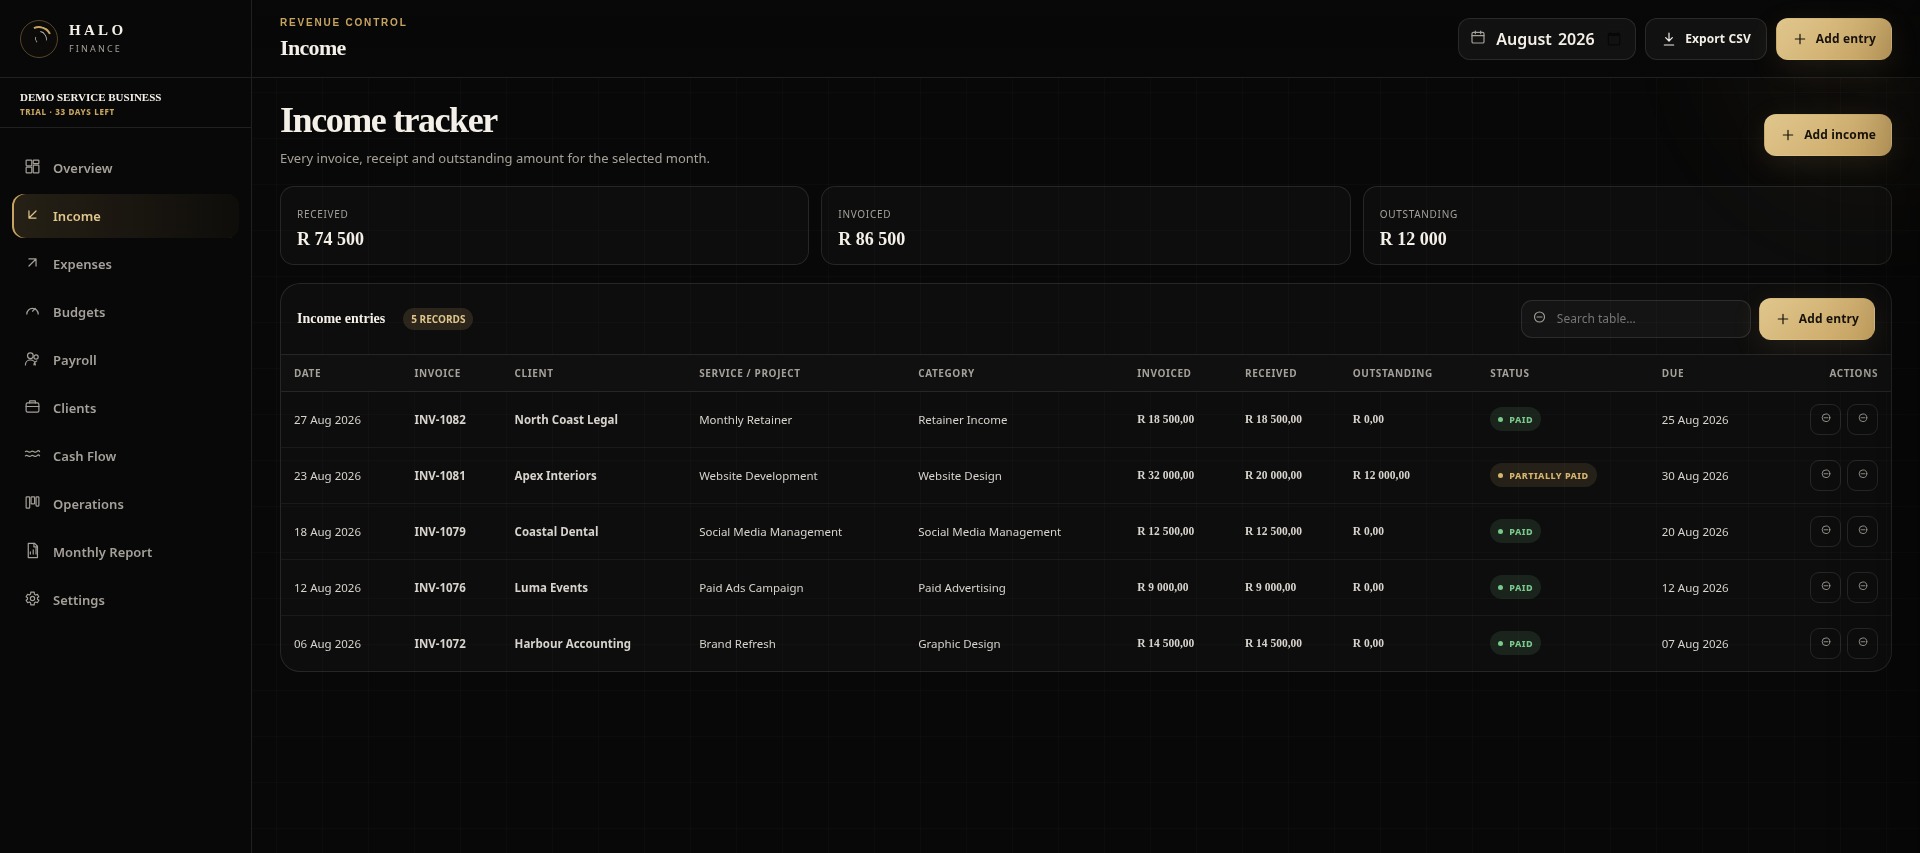The width and height of the screenshot is (1920, 853).
Task: Click the download icon beside Export CSV
Action: coord(1668,39)
